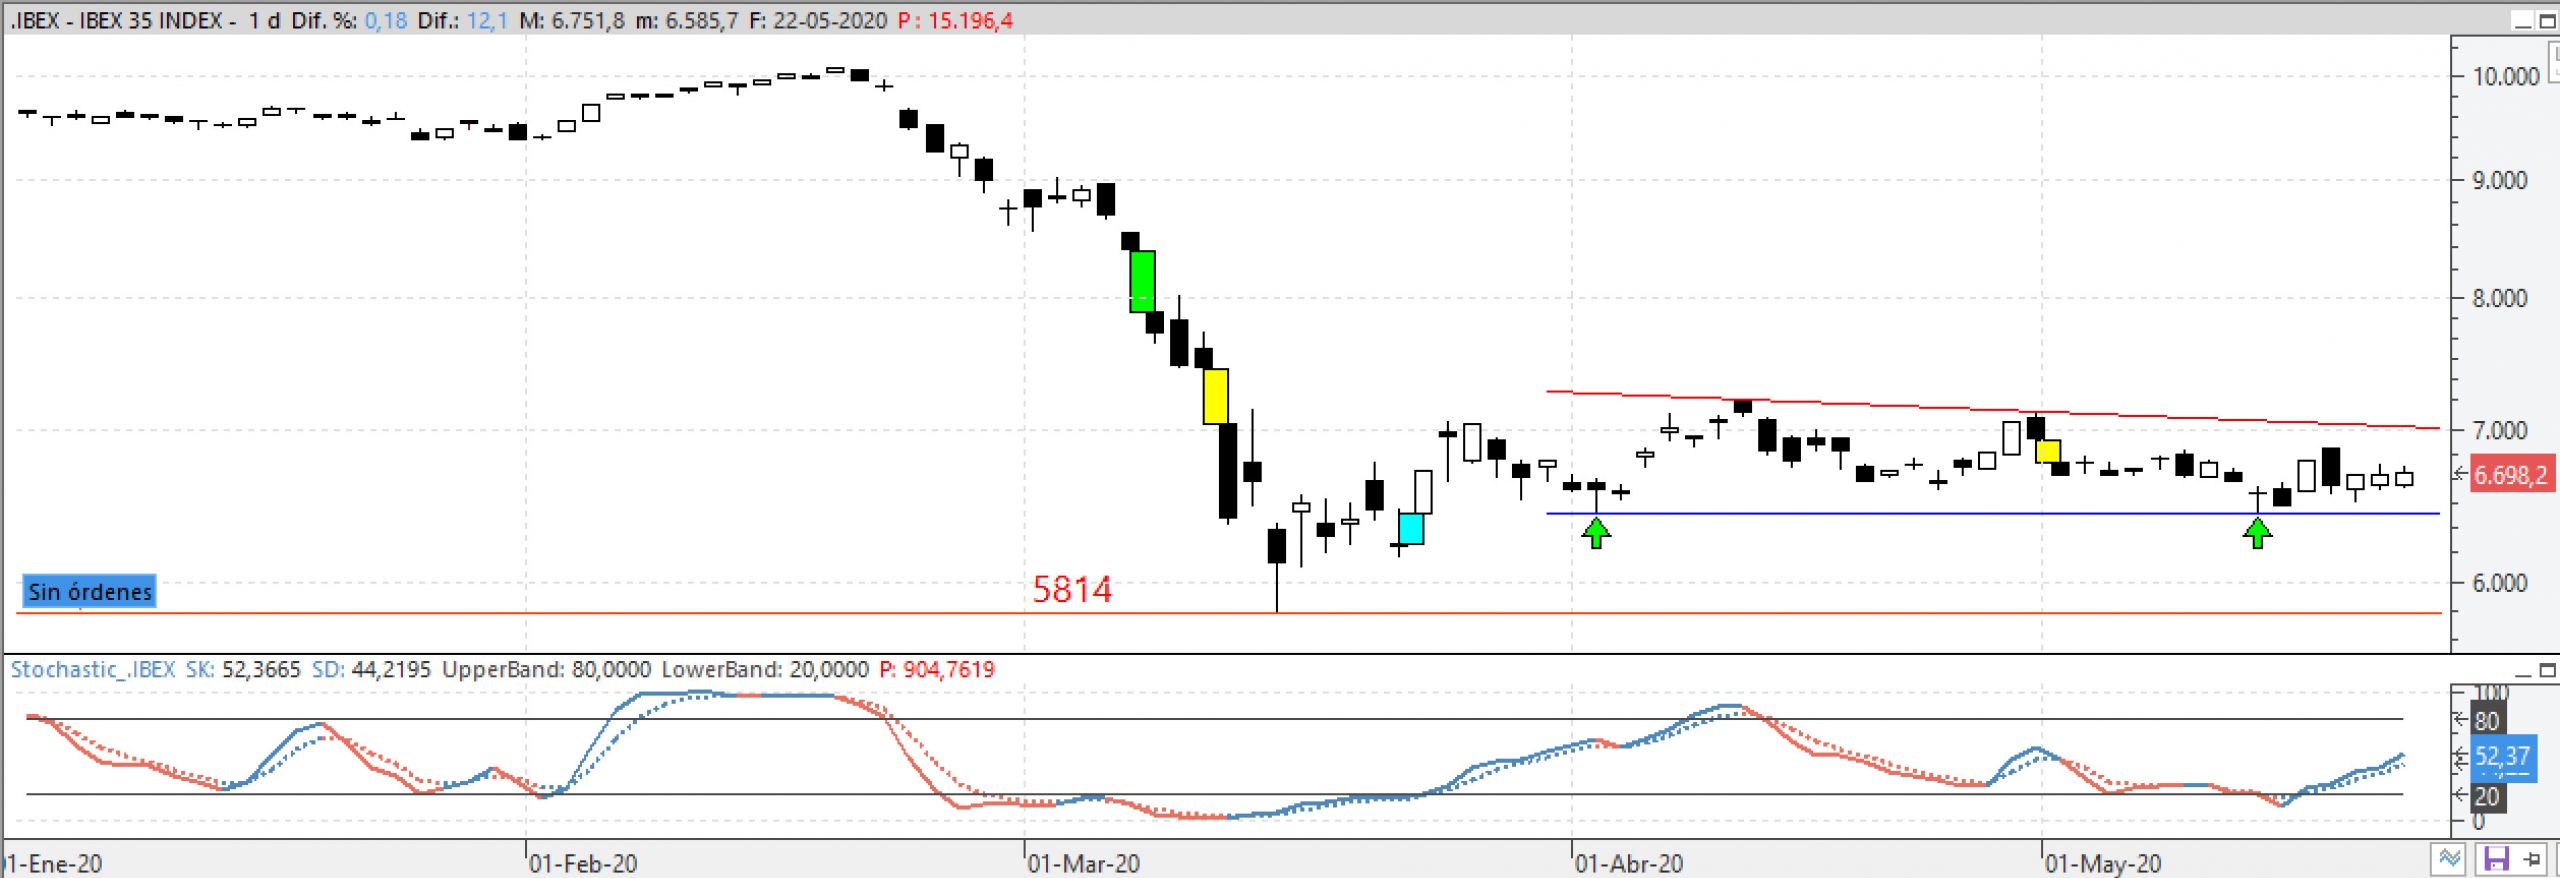Click the red 'P: 15.196,4' value

[x=955, y=21]
